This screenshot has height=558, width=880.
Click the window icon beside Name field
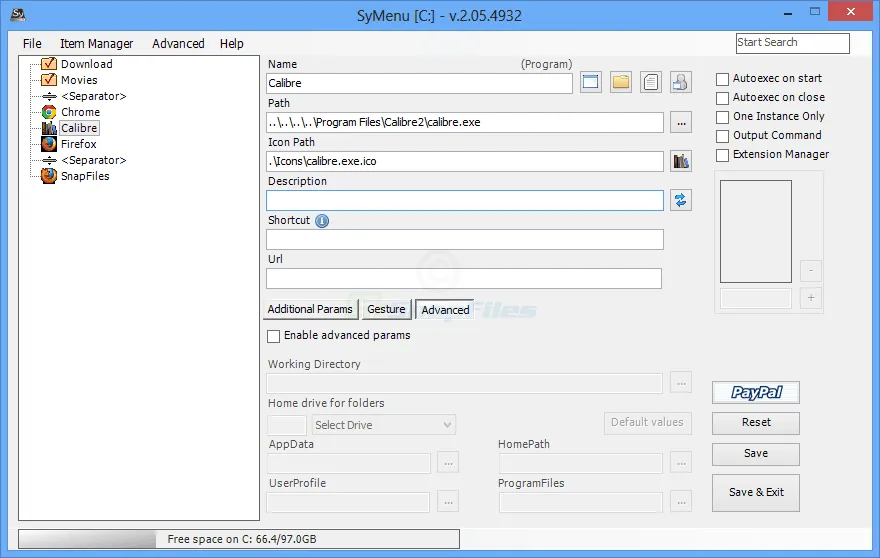click(x=590, y=82)
